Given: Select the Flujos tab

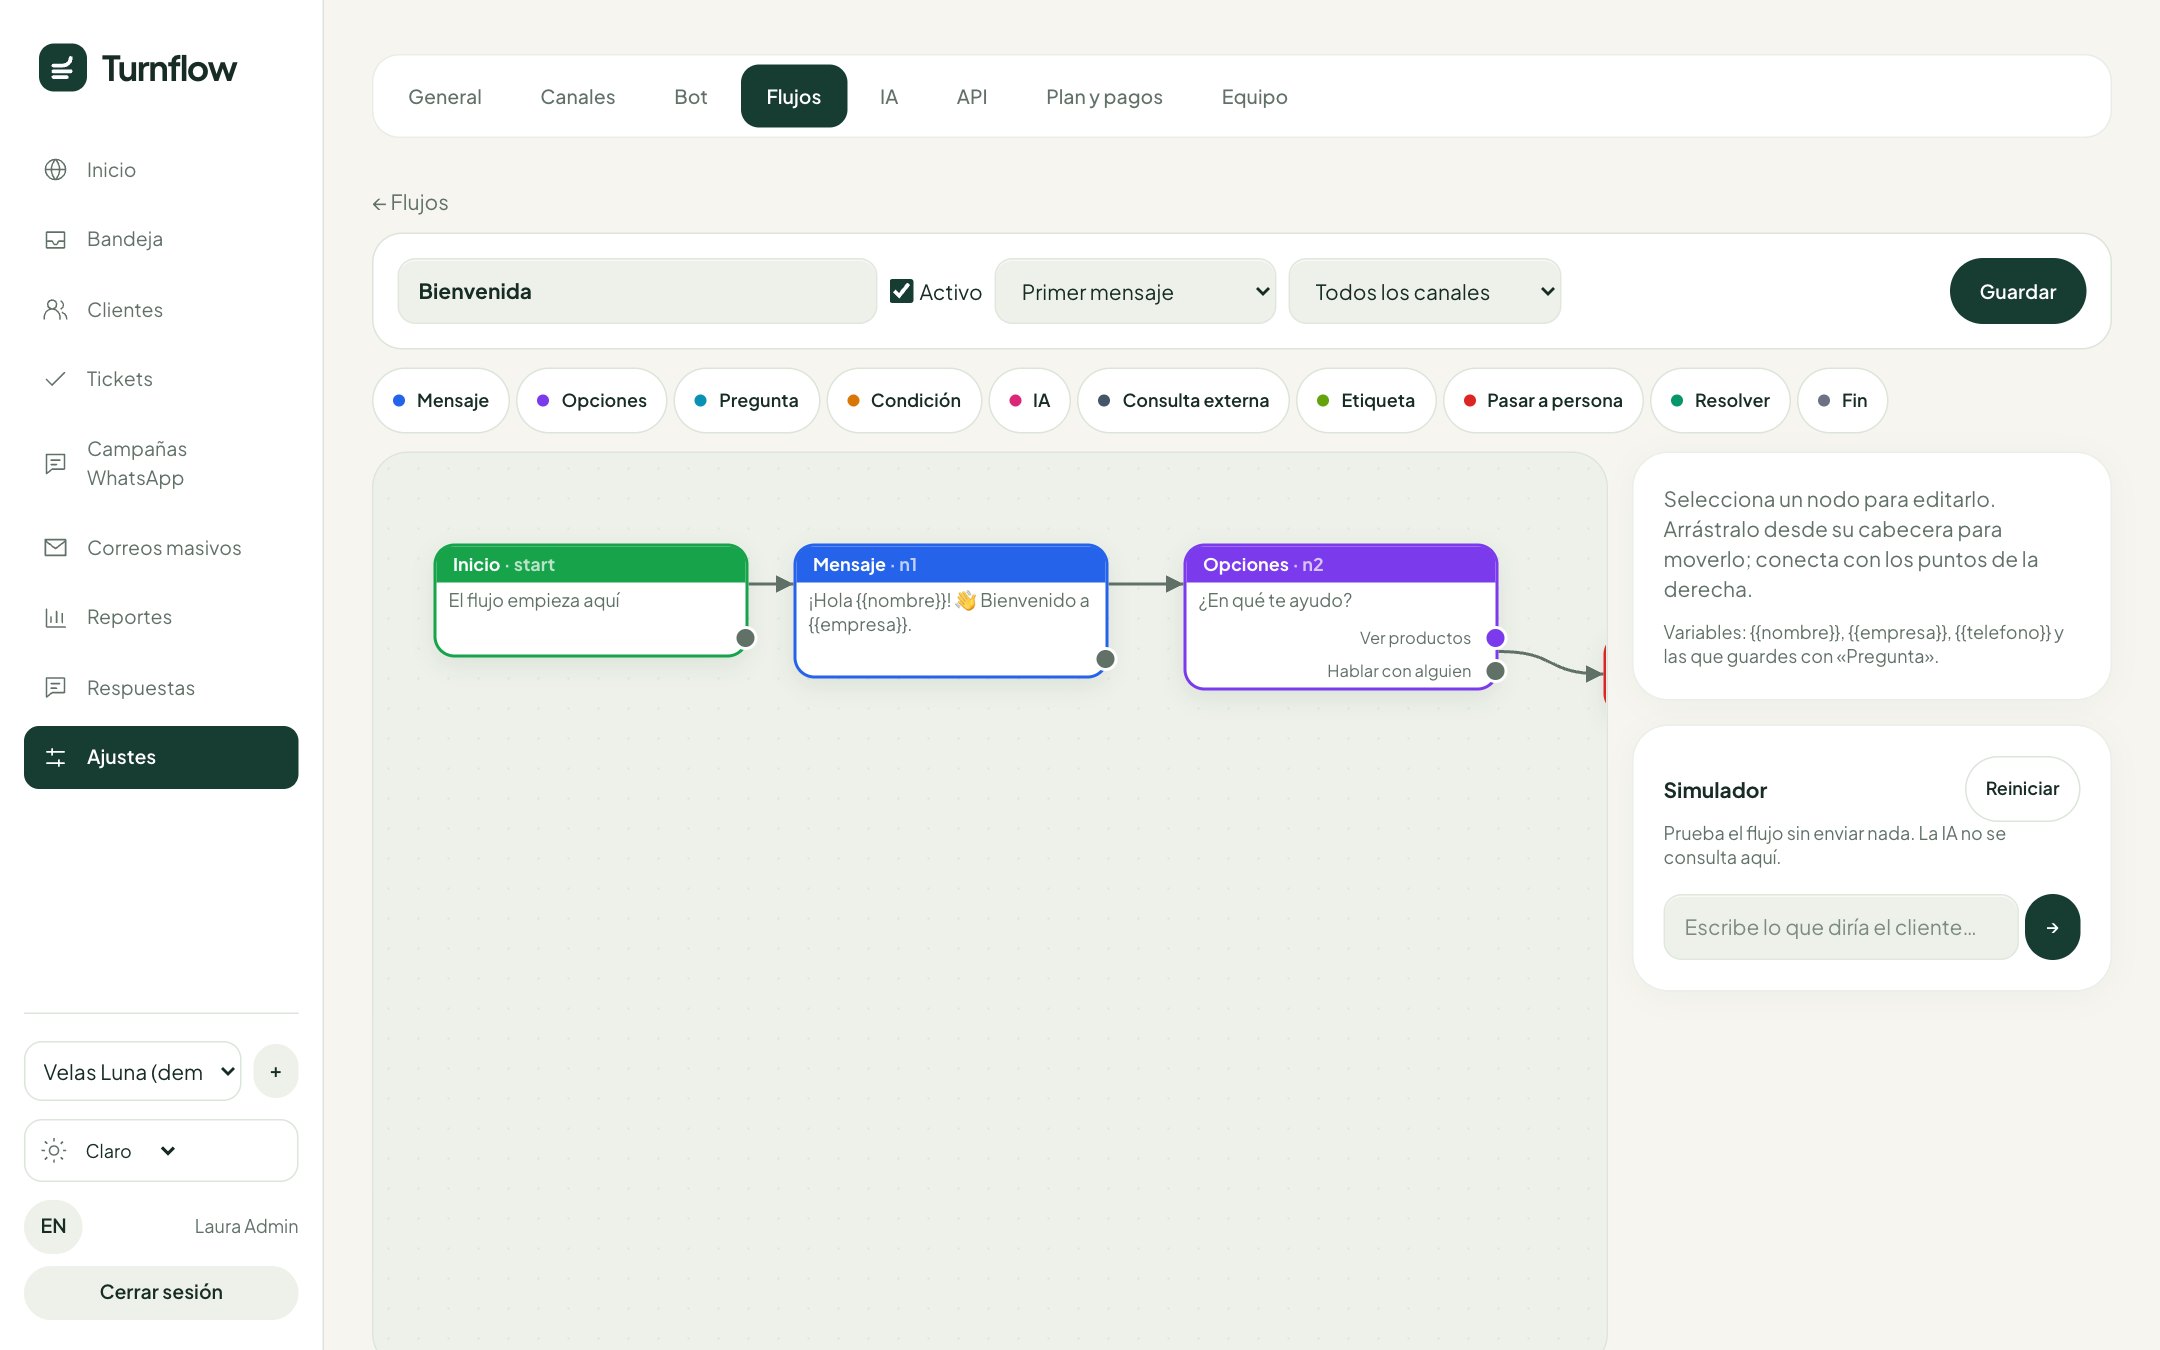Looking at the screenshot, I should tap(794, 97).
